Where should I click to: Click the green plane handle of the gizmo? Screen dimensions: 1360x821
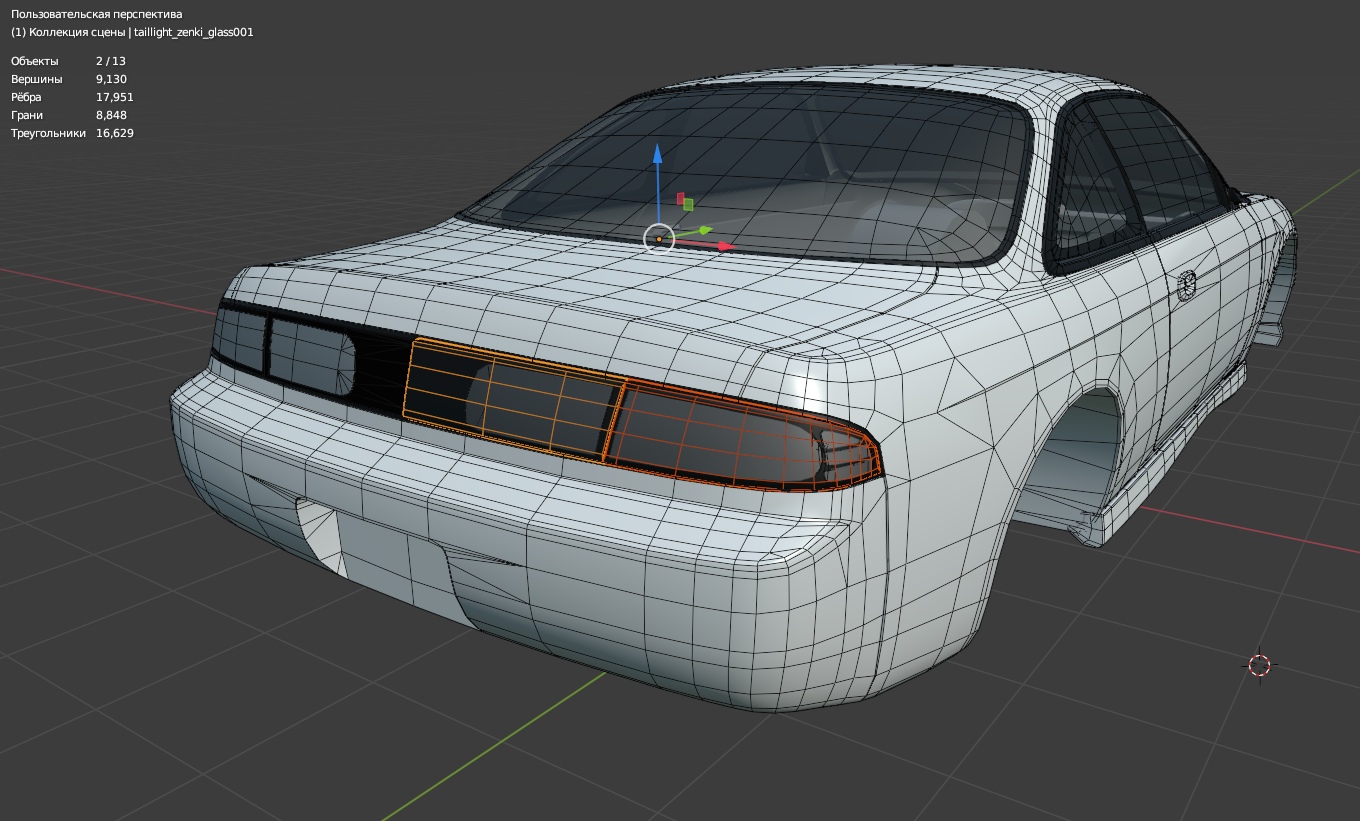tap(688, 205)
